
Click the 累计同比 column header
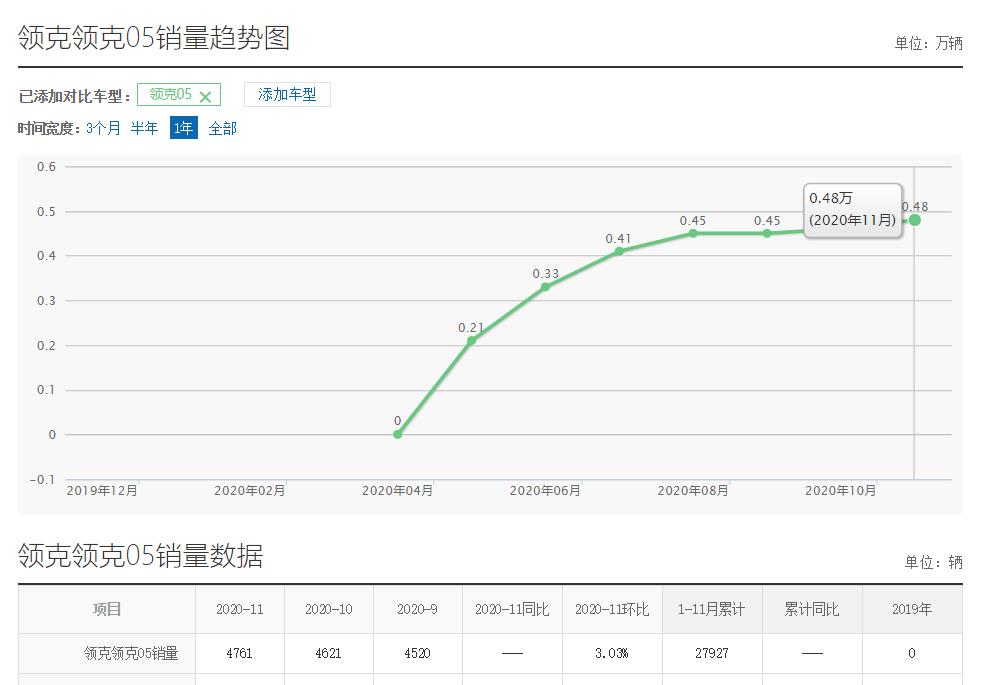pos(812,609)
